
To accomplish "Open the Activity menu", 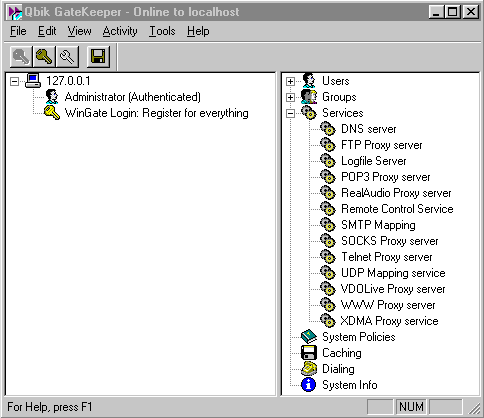I will click(120, 31).
